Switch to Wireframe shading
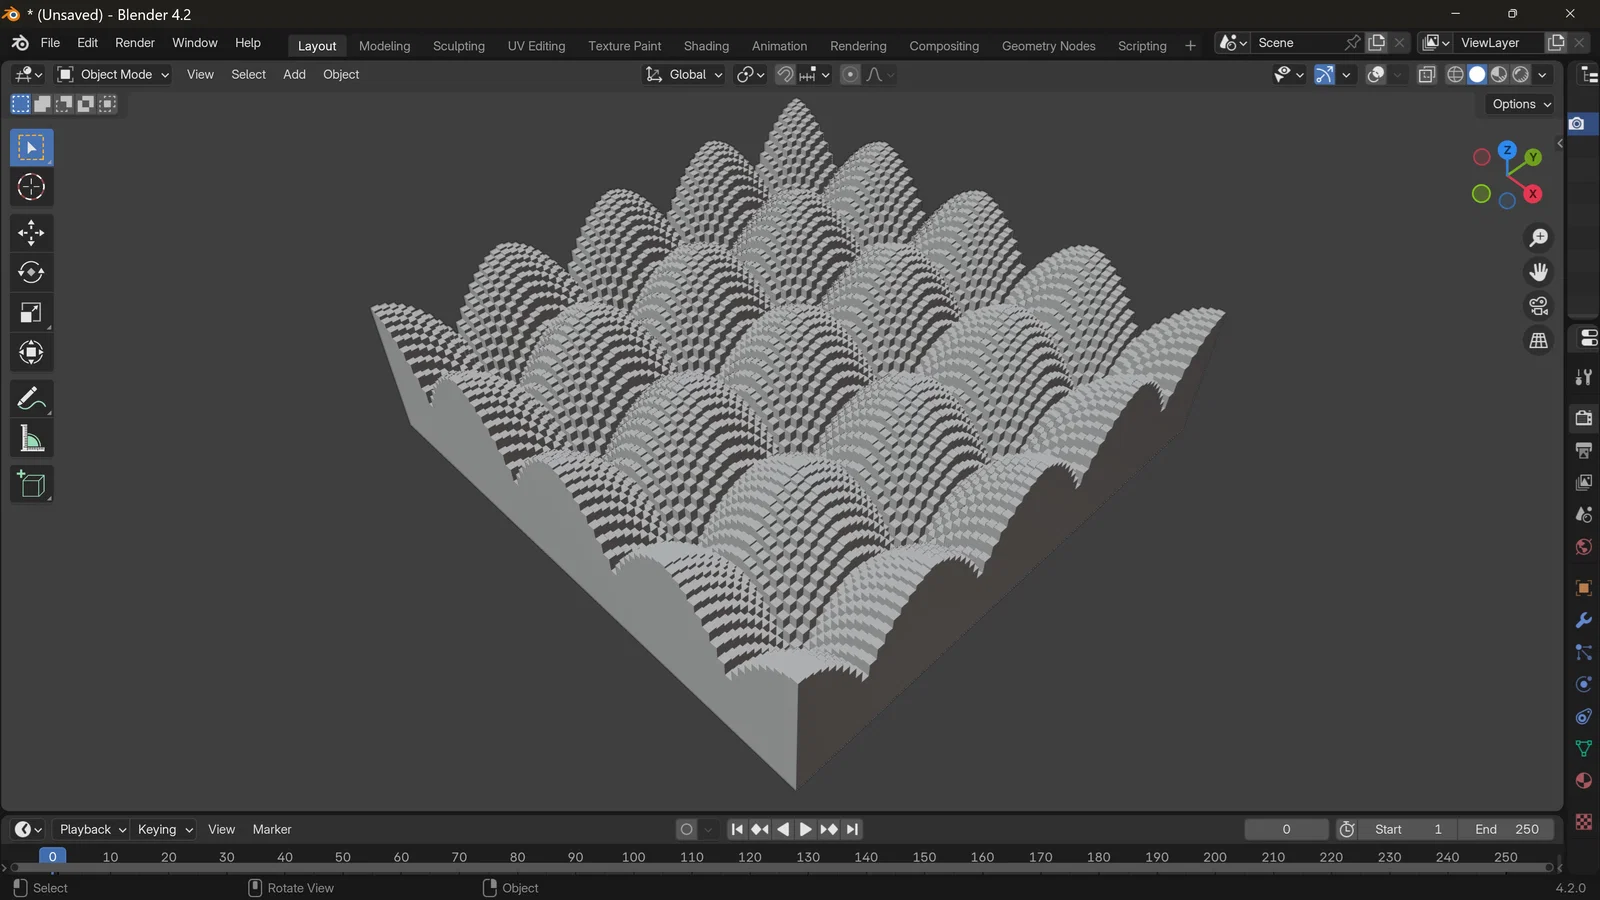The height and width of the screenshot is (900, 1600). click(x=1456, y=75)
